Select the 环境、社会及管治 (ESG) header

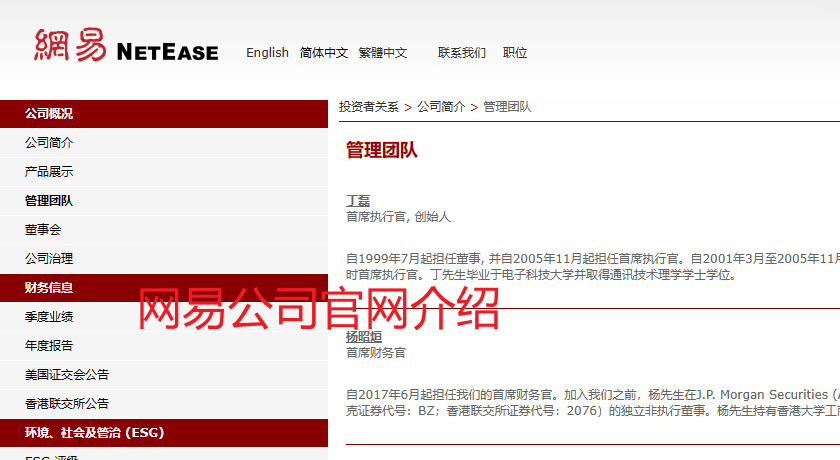(164, 433)
